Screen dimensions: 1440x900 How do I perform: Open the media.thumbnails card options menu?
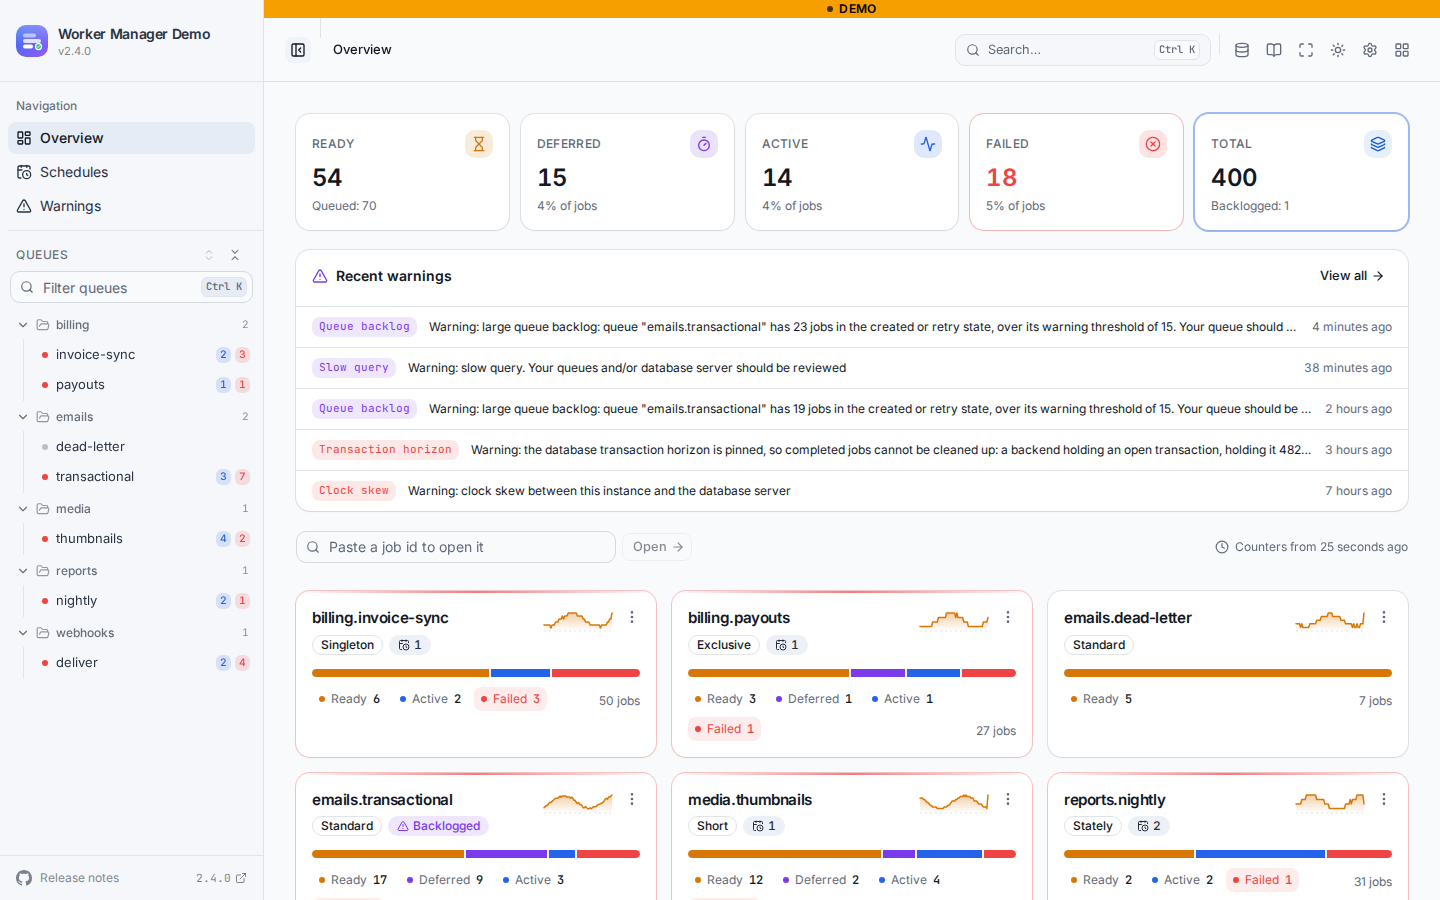pyautogui.click(x=1008, y=800)
